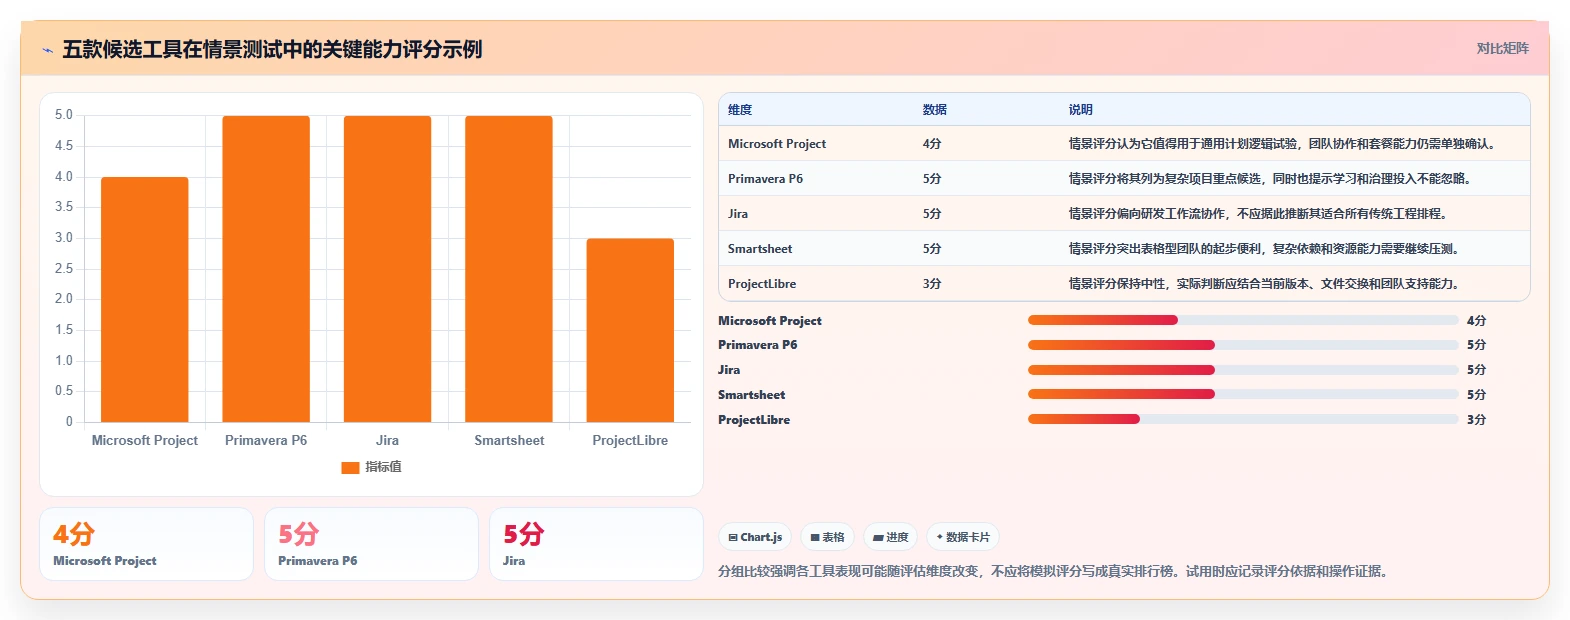Click the 说明 column header
The image size is (1570, 620).
(x=1080, y=110)
